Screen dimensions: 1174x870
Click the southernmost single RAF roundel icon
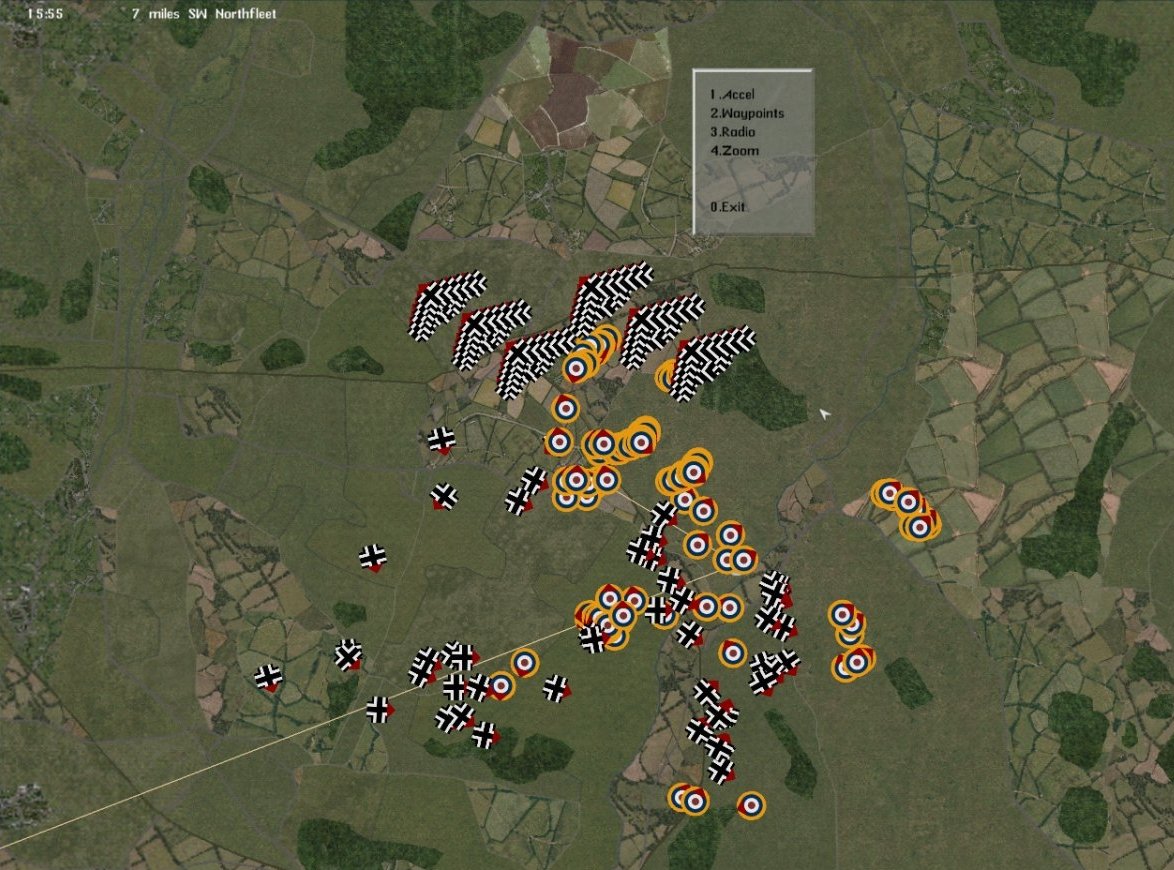tap(751, 805)
